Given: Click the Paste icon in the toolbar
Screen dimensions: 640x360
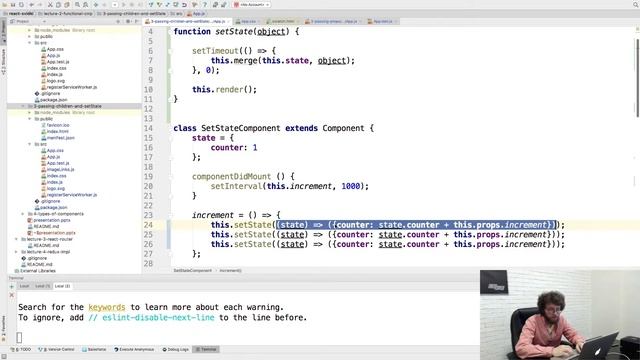Looking at the screenshot, I should (x=67, y=4).
